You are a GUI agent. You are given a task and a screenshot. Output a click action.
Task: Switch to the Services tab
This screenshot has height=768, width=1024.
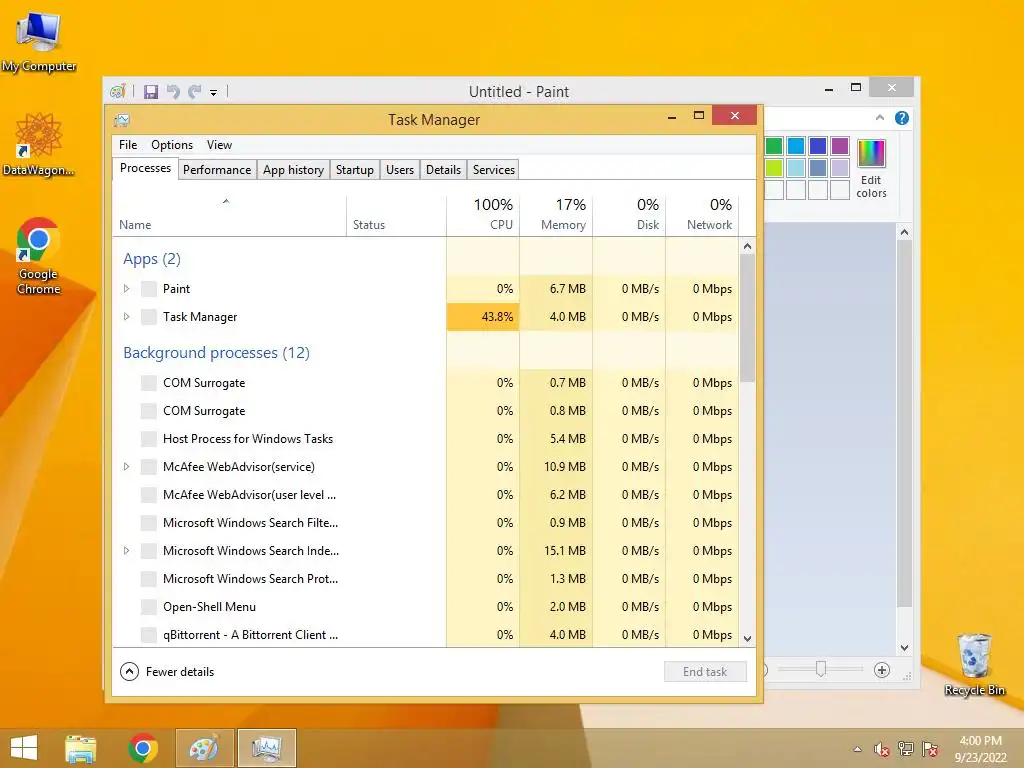click(x=494, y=170)
